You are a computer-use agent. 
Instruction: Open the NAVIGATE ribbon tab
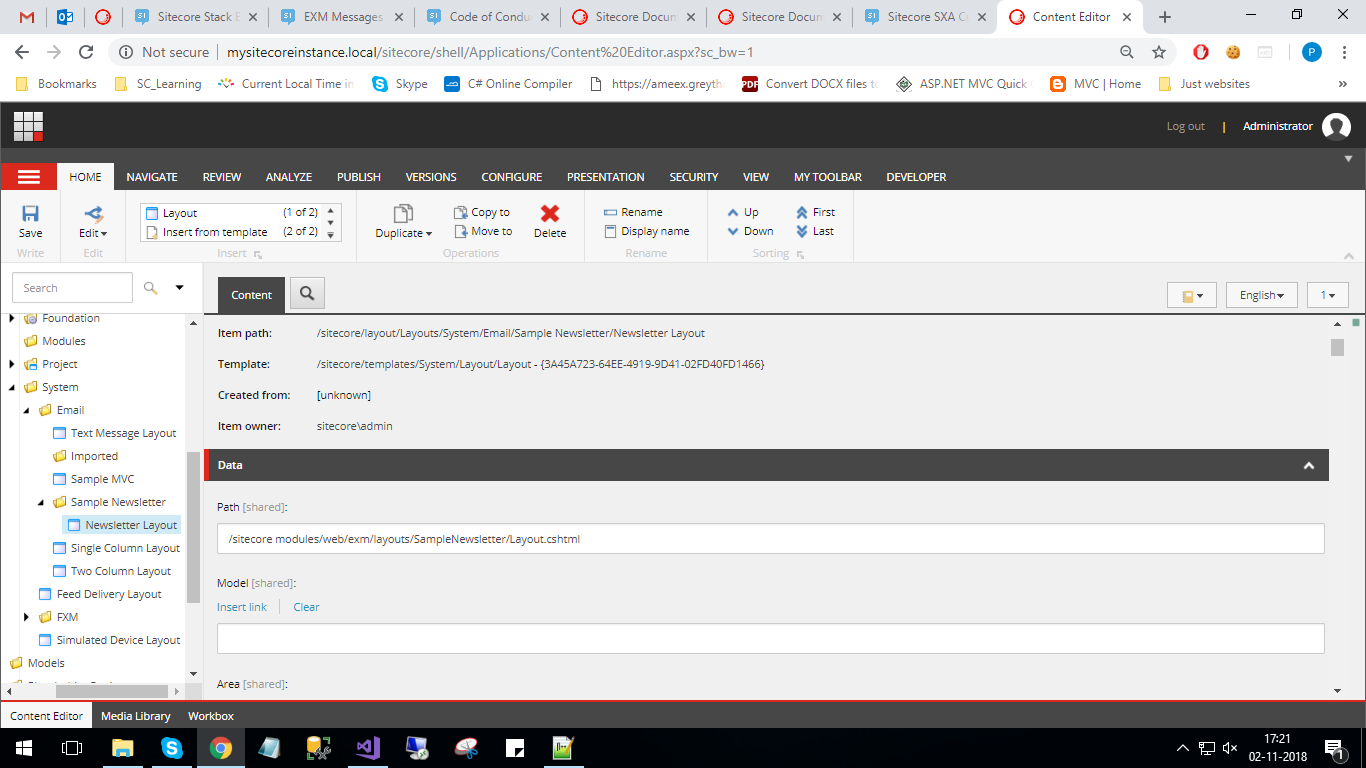(x=152, y=177)
